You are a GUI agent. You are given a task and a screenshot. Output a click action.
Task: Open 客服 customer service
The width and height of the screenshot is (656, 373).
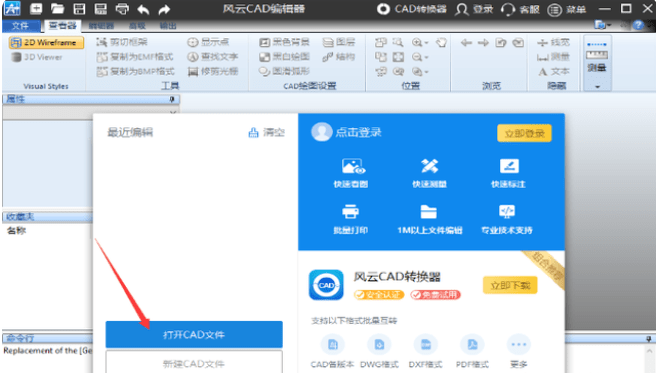click(x=520, y=9)
